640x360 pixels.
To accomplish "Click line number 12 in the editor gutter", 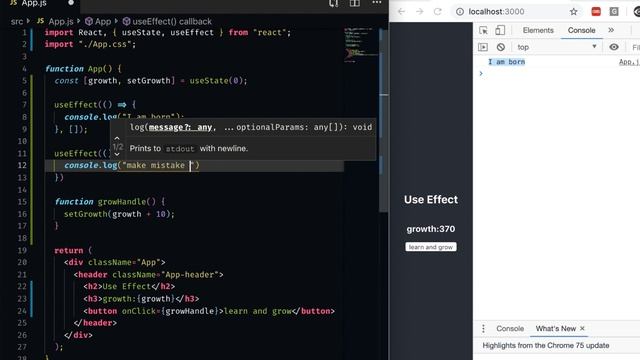I will 22,165.
